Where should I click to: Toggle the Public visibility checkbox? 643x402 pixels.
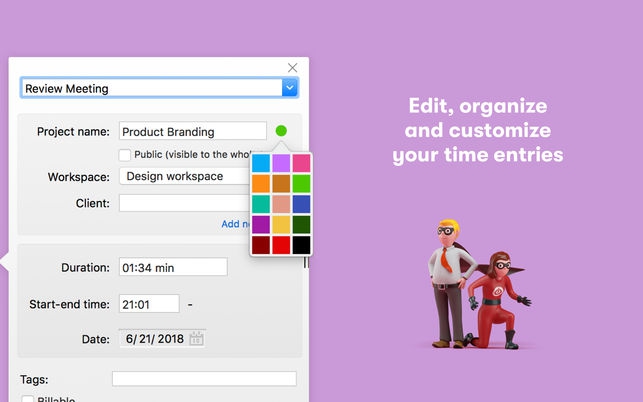pyautogui.click(x=125, y=155)
